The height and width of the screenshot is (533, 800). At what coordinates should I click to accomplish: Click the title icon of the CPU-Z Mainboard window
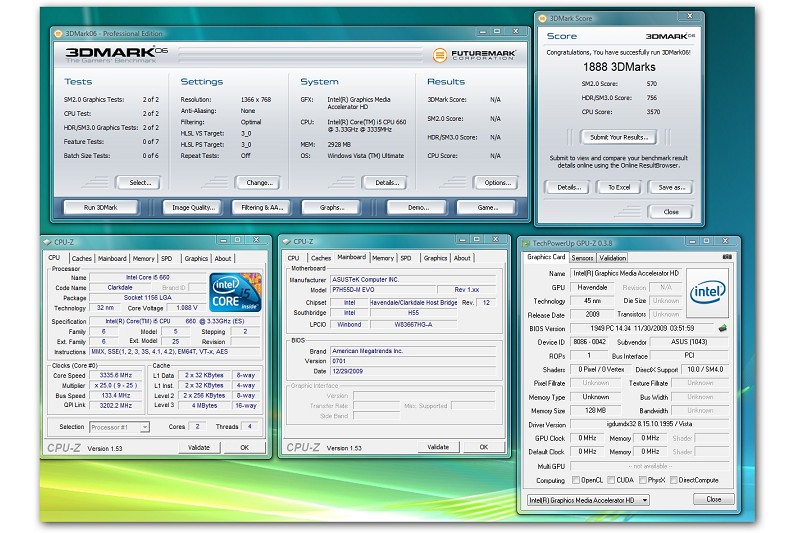pyautogui.click(x=286, y=242)
